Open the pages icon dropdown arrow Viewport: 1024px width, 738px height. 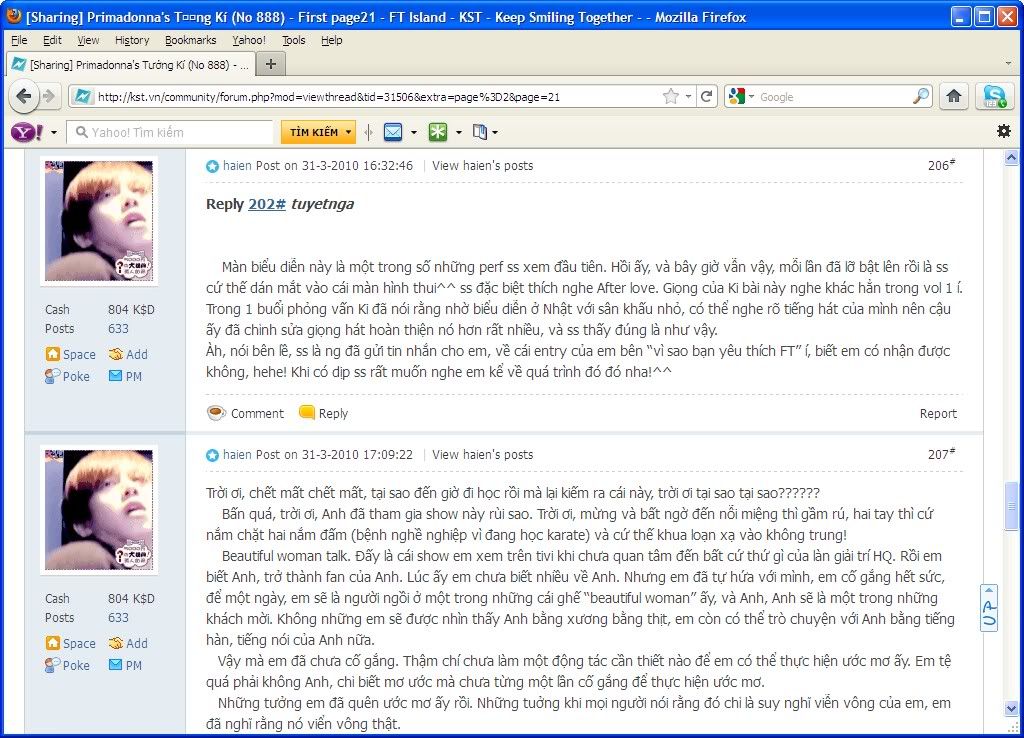(x=495, y=133)
